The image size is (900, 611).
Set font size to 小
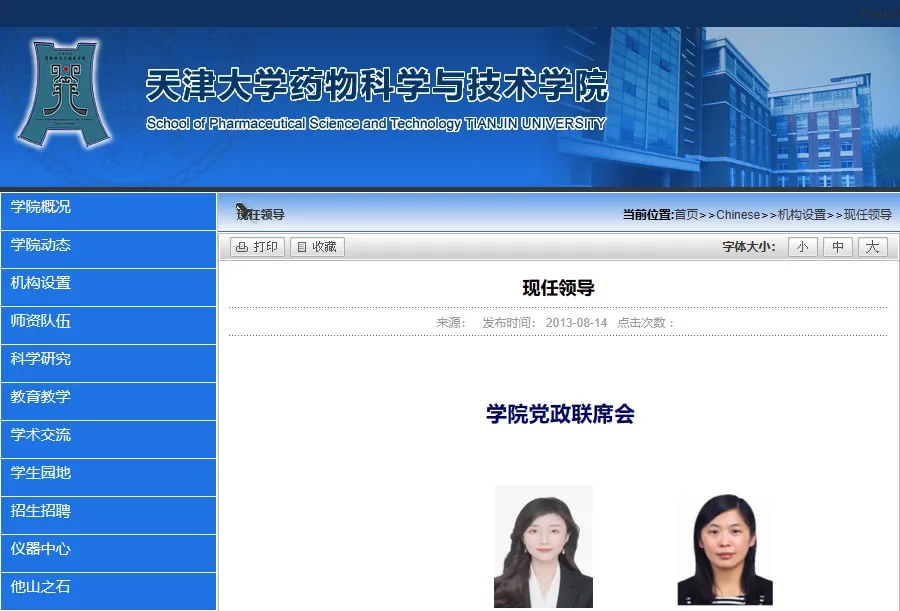[802, 247]
